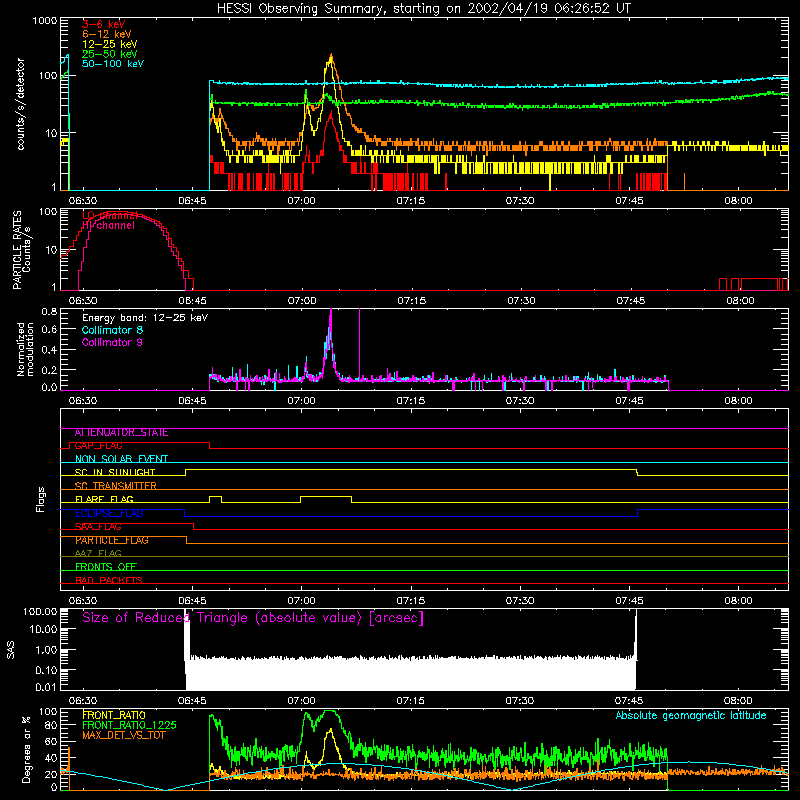Click the GAP_FLAG label
This screenshot has width=800, height=800.
(98, 446)
